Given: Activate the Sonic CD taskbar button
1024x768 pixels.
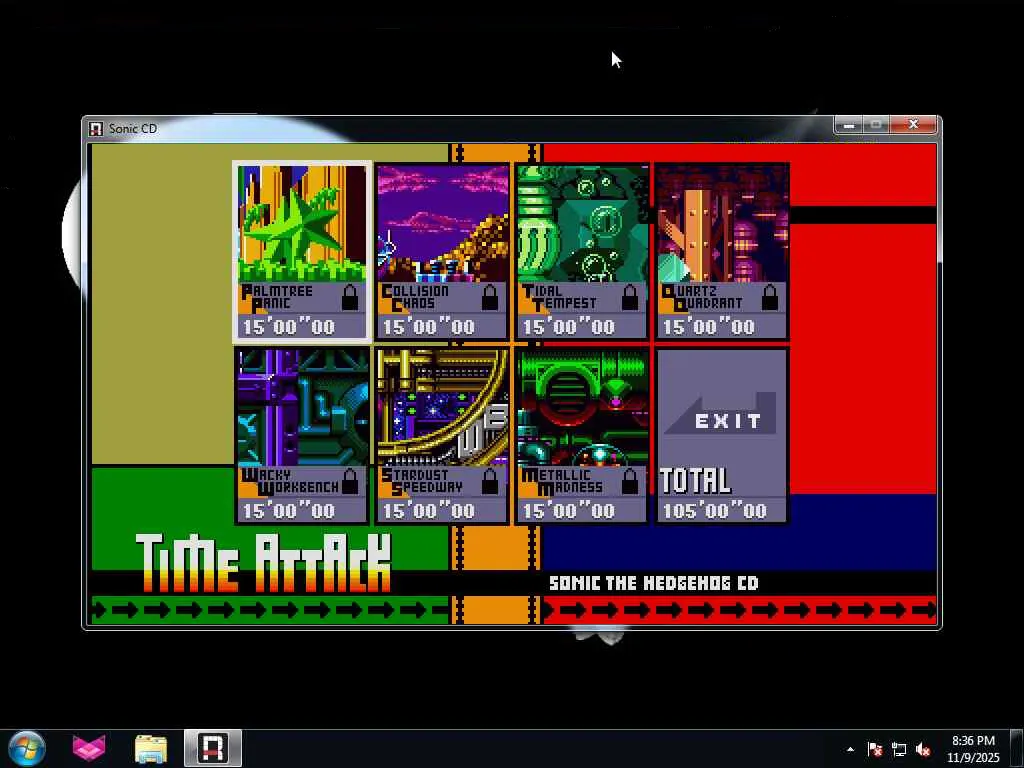Looking at the screenshot, I should 213,748.
